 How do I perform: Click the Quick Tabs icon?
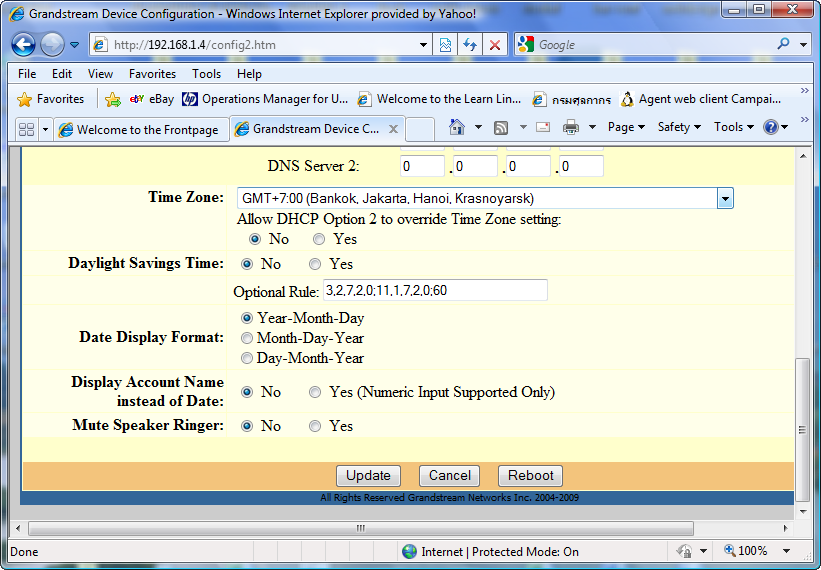pos(26,129)
